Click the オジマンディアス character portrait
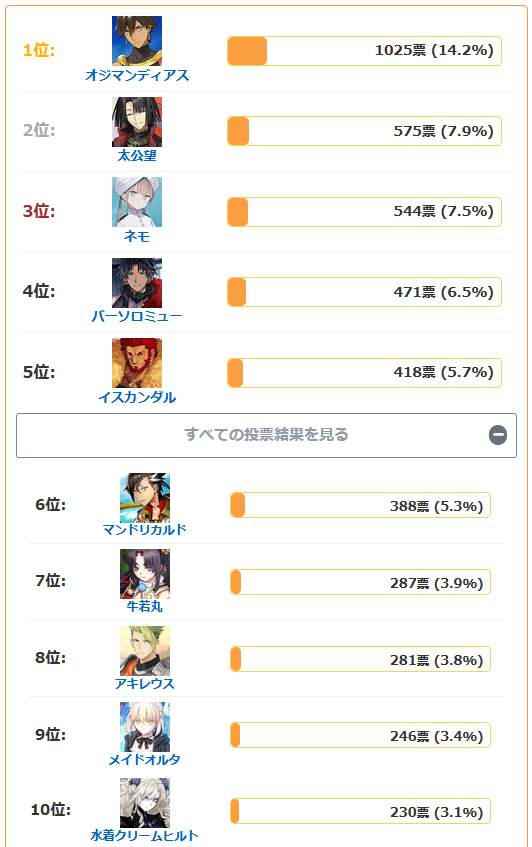 (137, 41)
